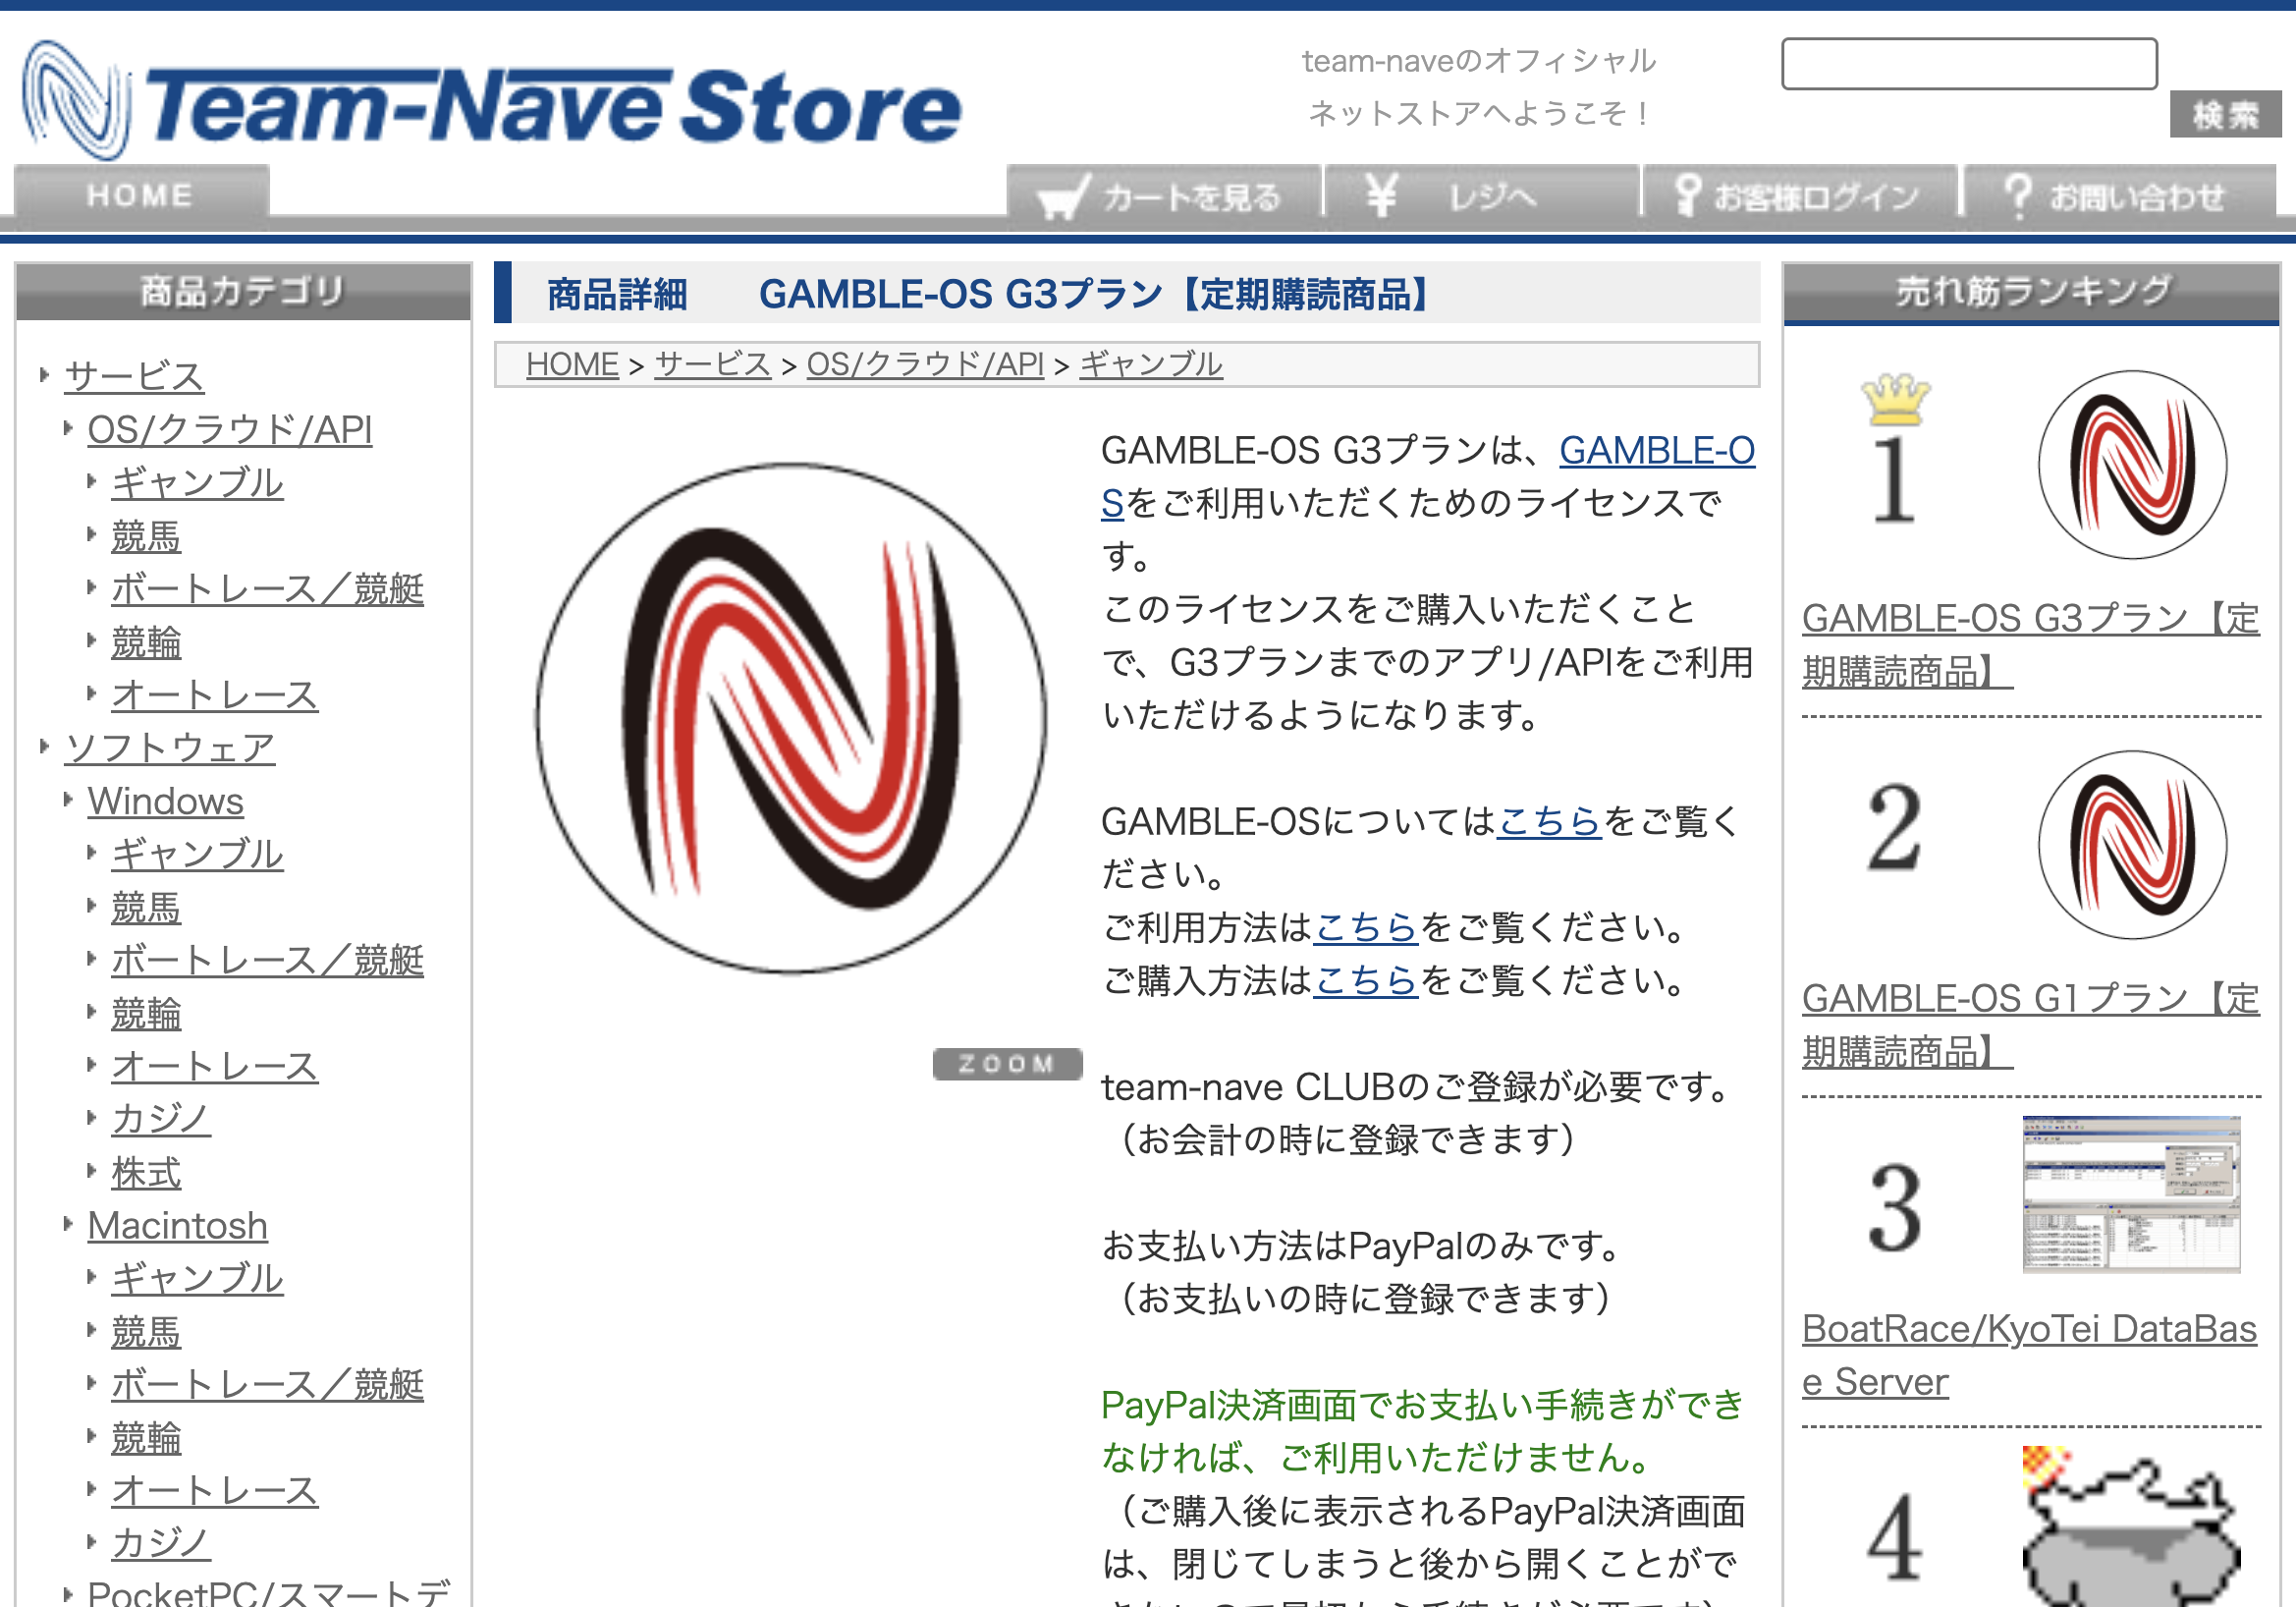The image size is (2296, 1607).
Task: Open ボートレース／競艇 under OS/クラウド/API
Action: coord(267,589)
